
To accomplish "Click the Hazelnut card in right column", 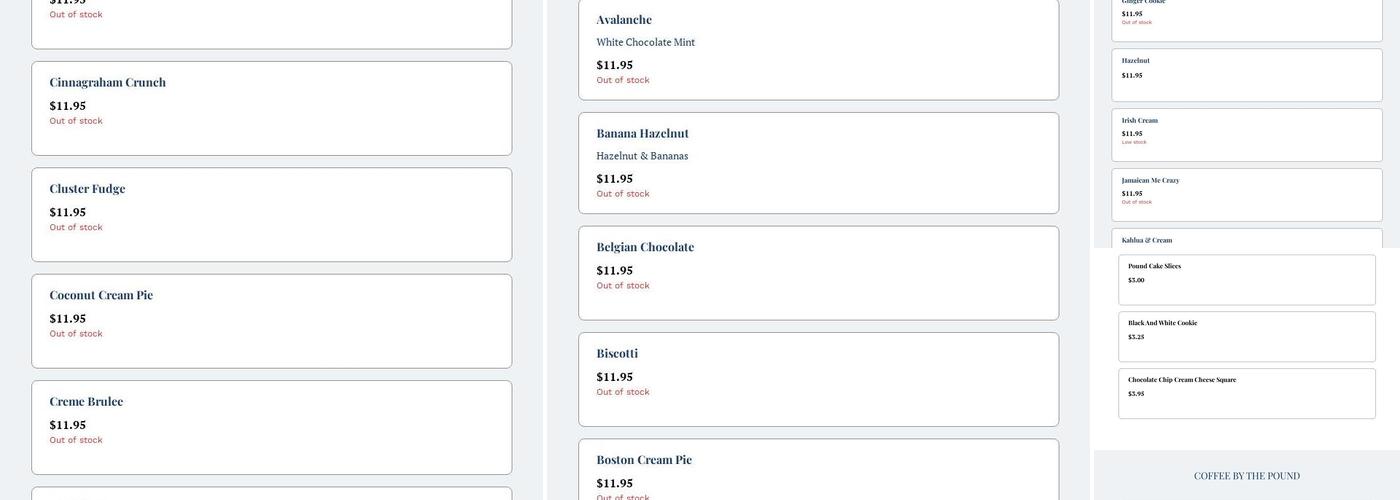I will (x=1246, y=75).
